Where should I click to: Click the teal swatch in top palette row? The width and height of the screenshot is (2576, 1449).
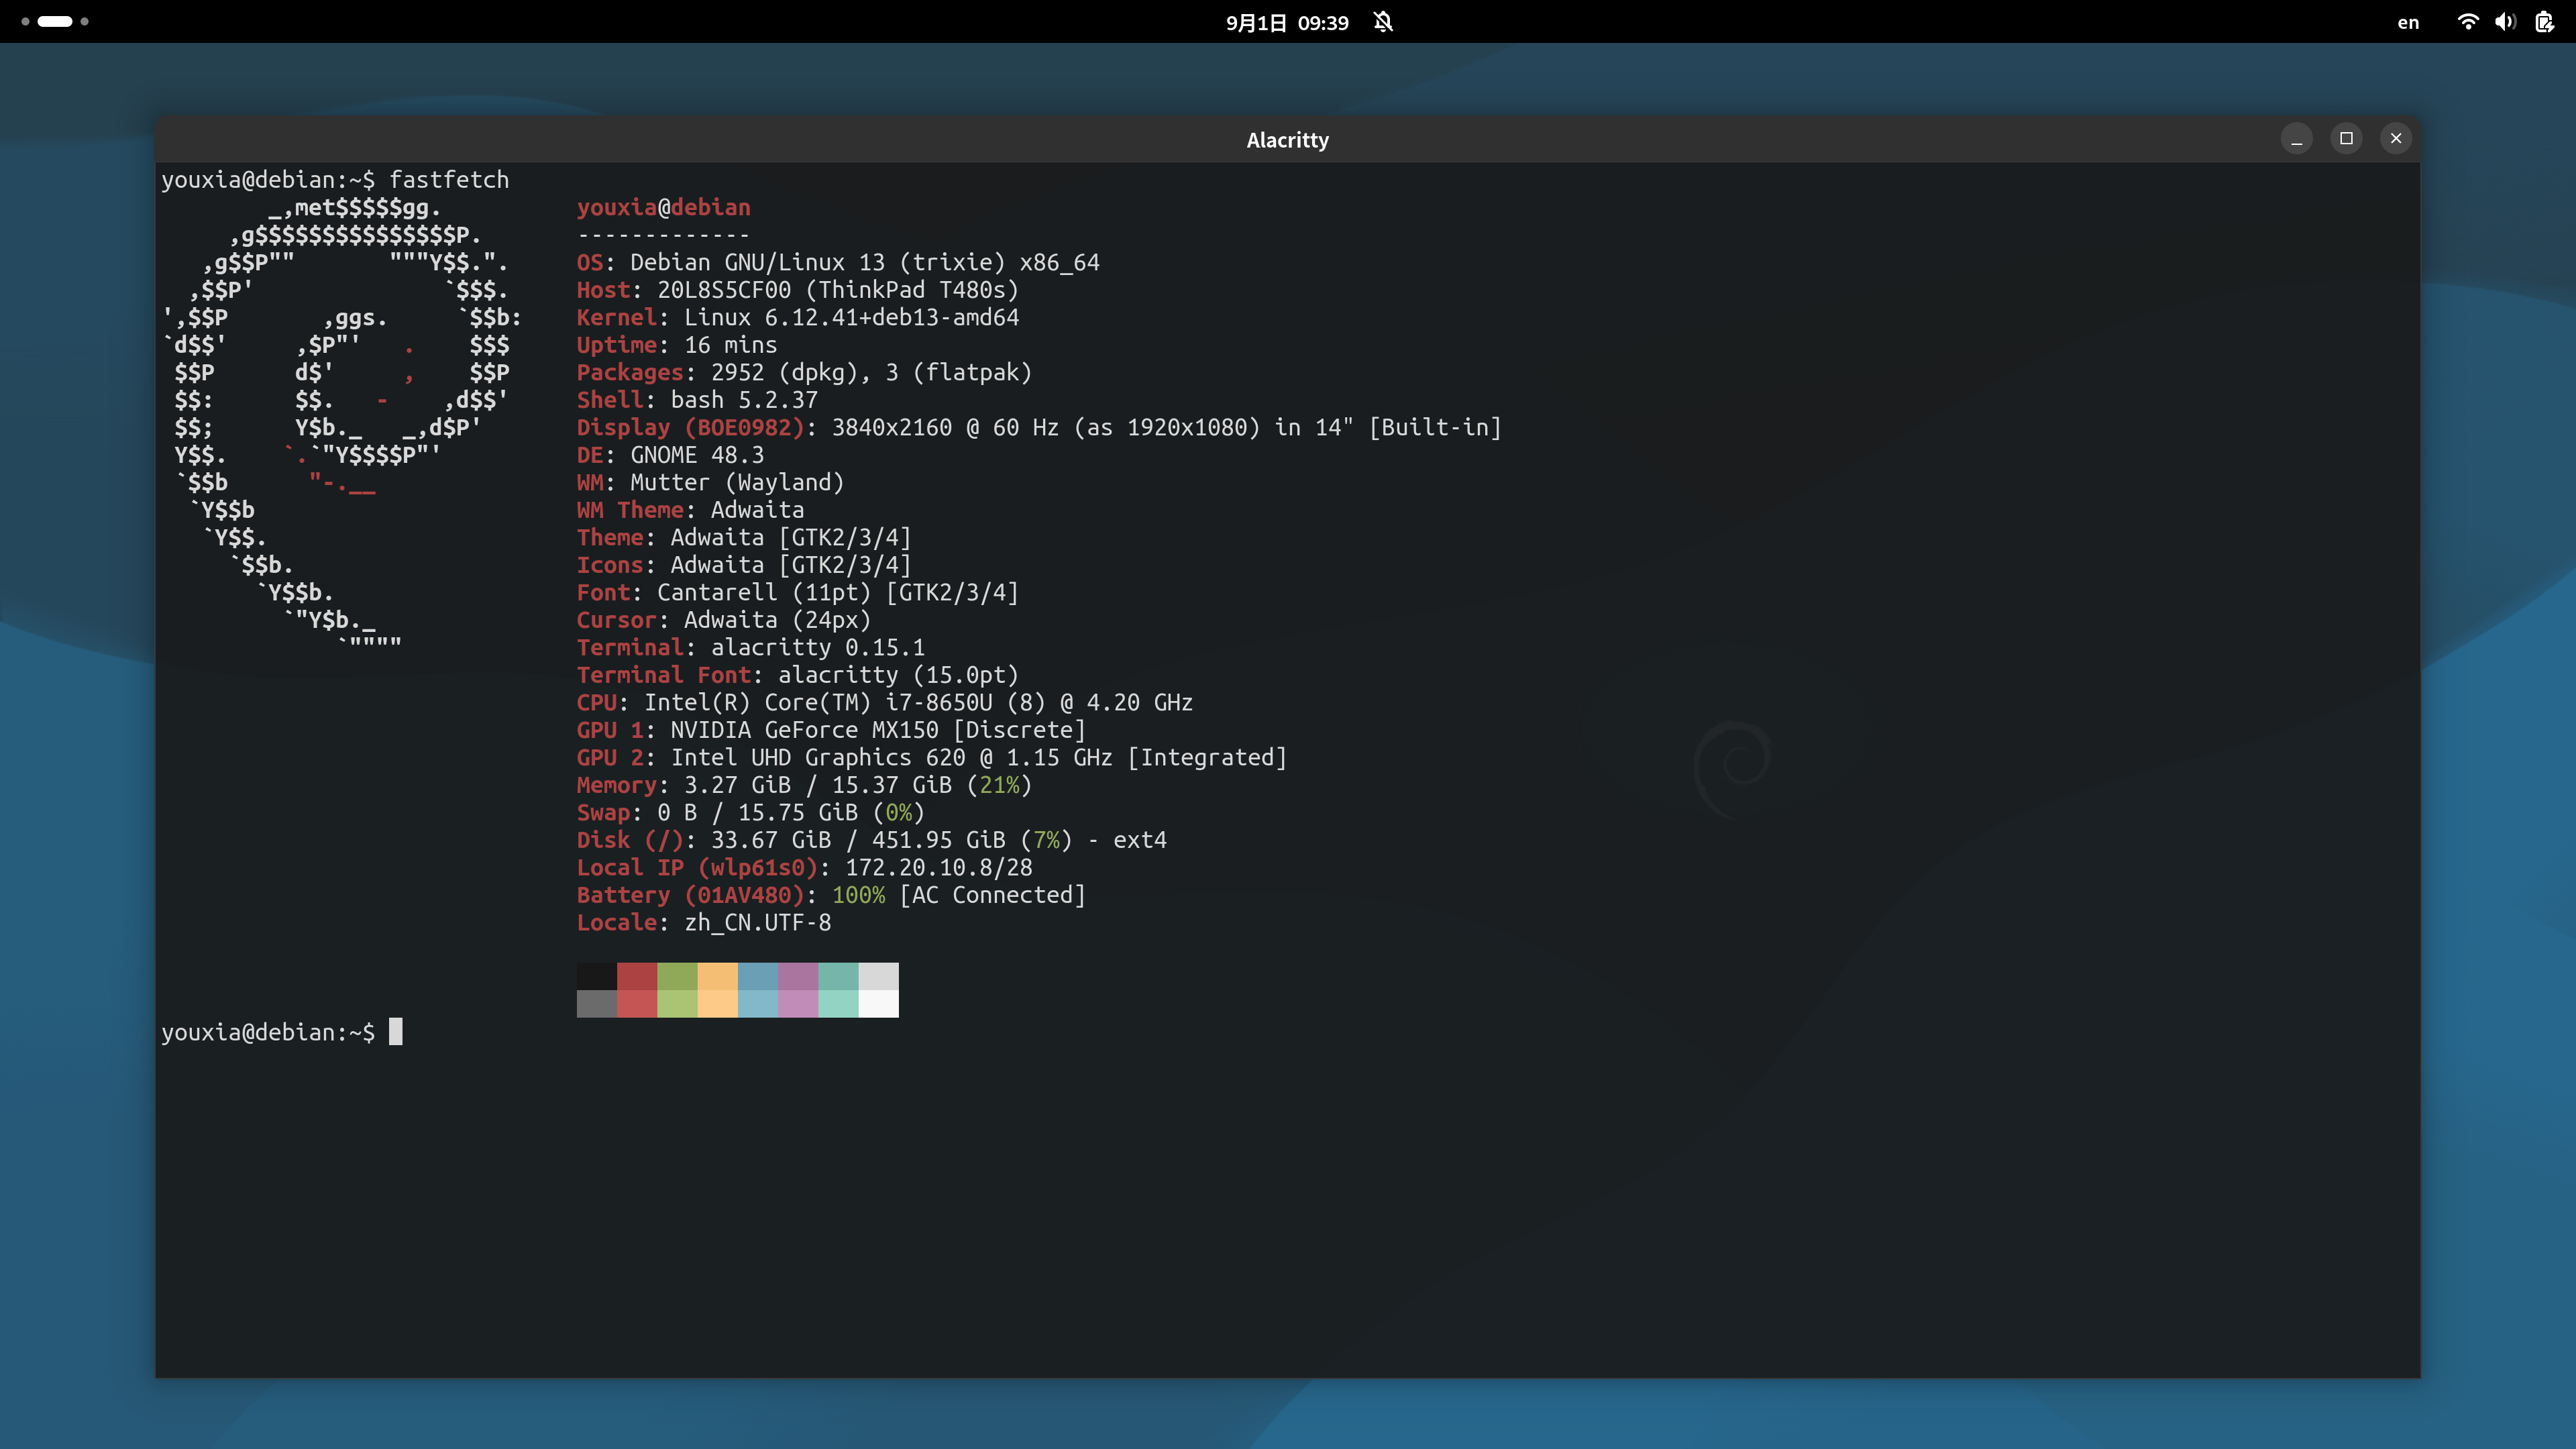point(838,976)
